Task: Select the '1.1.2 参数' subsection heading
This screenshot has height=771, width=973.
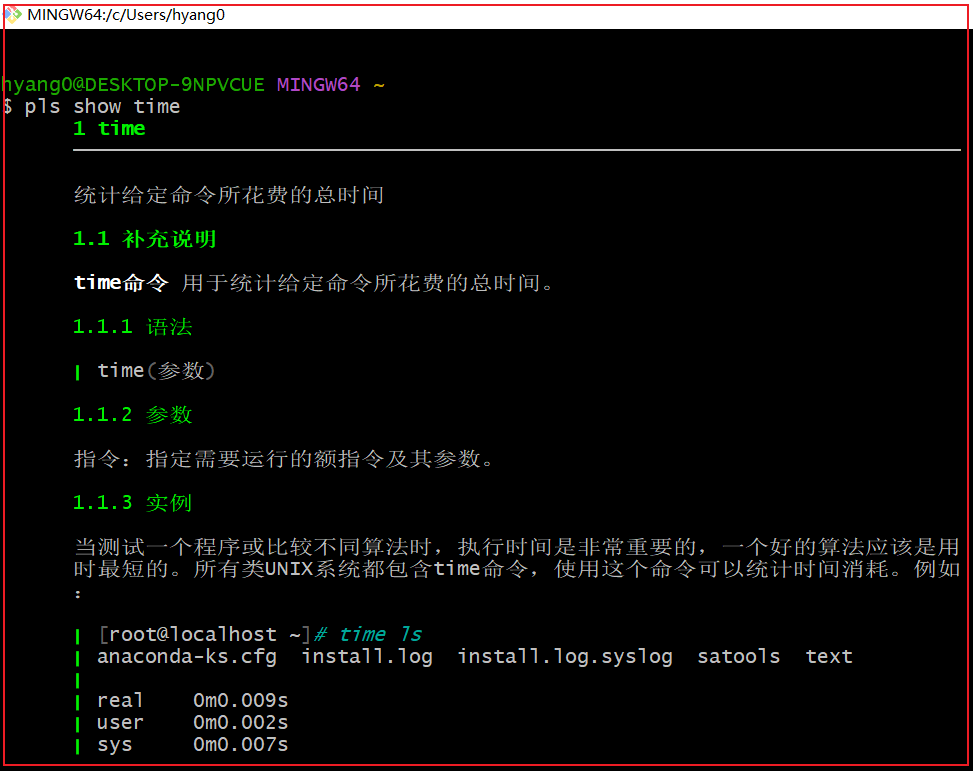Action: tap(133, 415)
